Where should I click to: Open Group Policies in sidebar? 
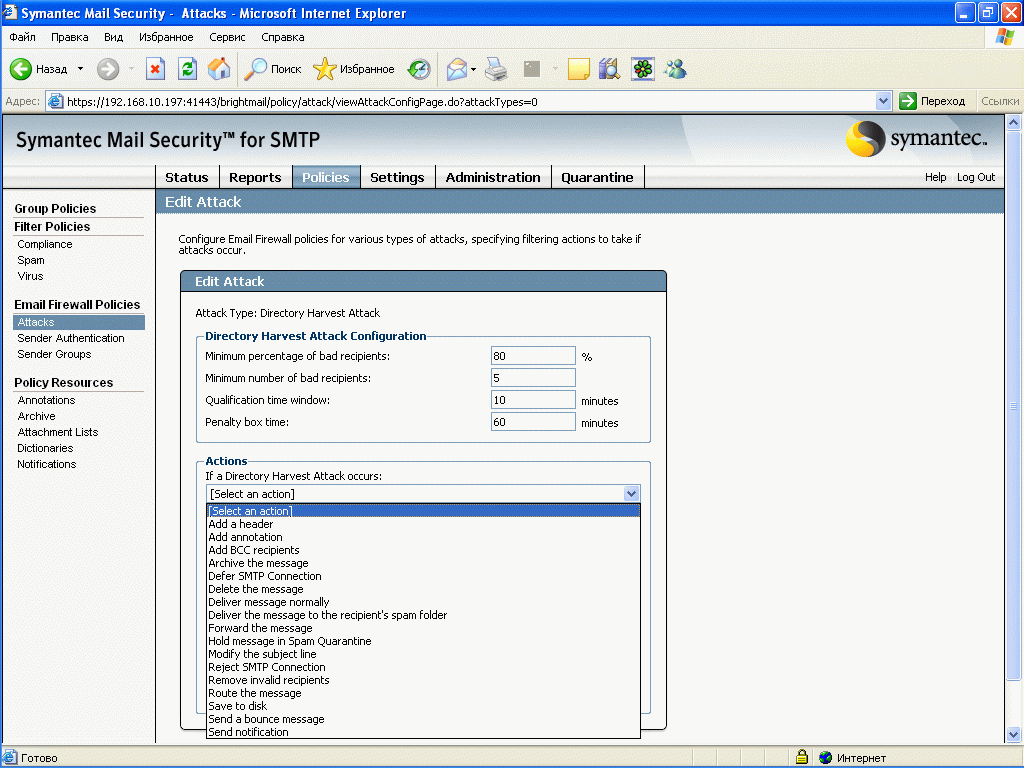tap(56, 208)
